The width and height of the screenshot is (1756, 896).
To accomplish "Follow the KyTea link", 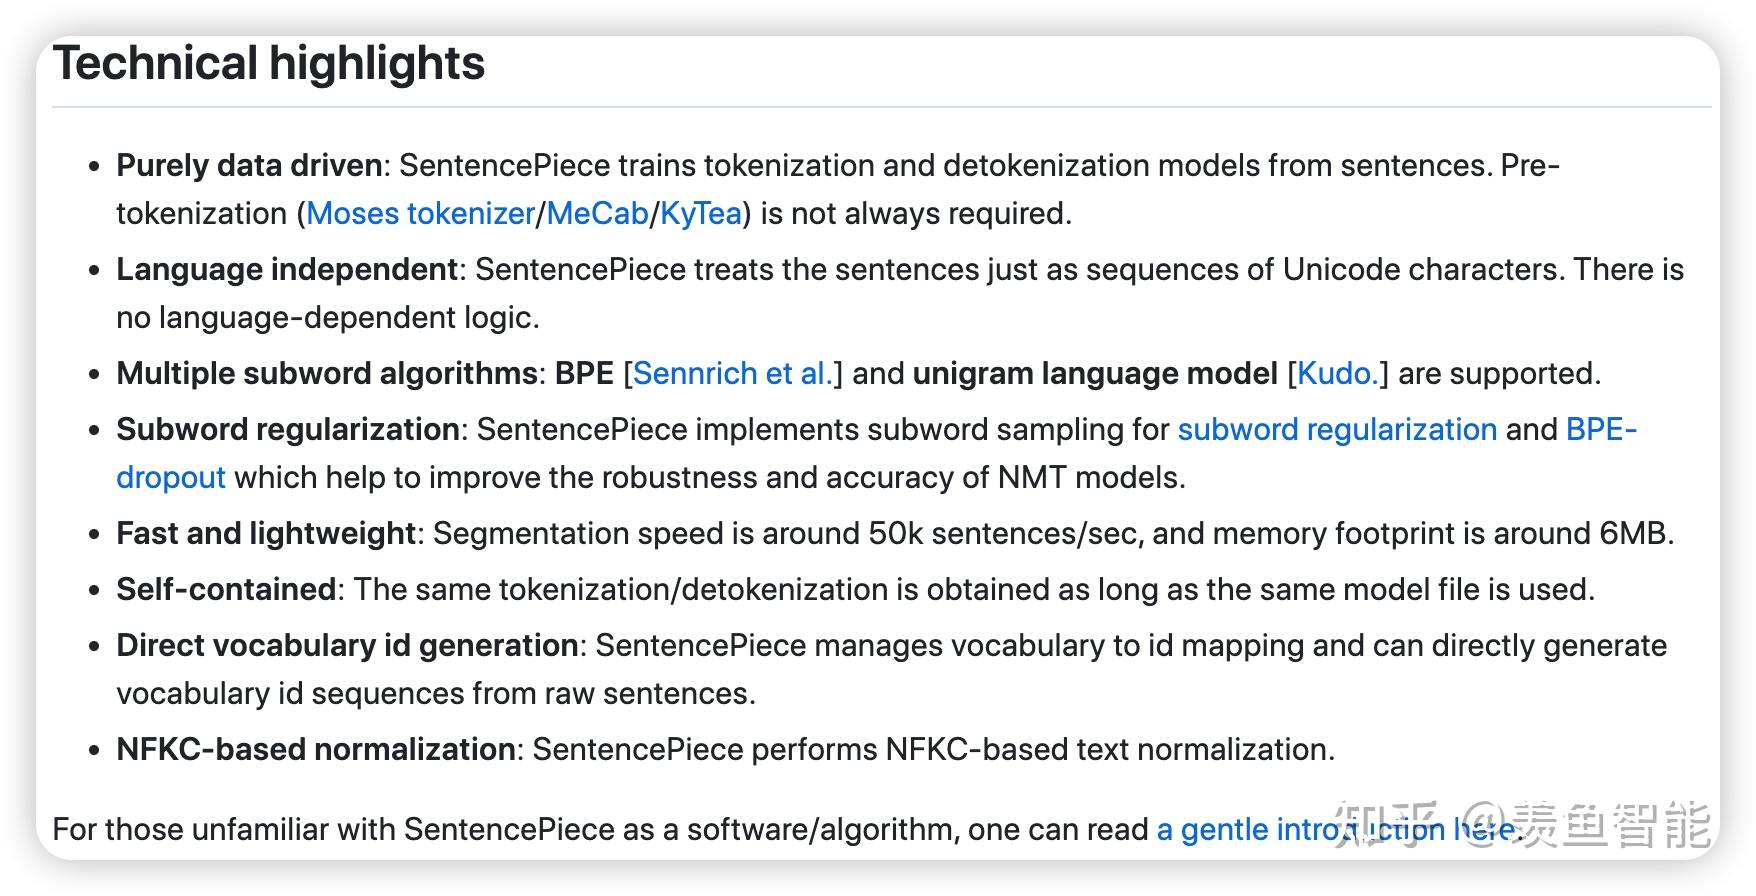I will tap(700, 214).
